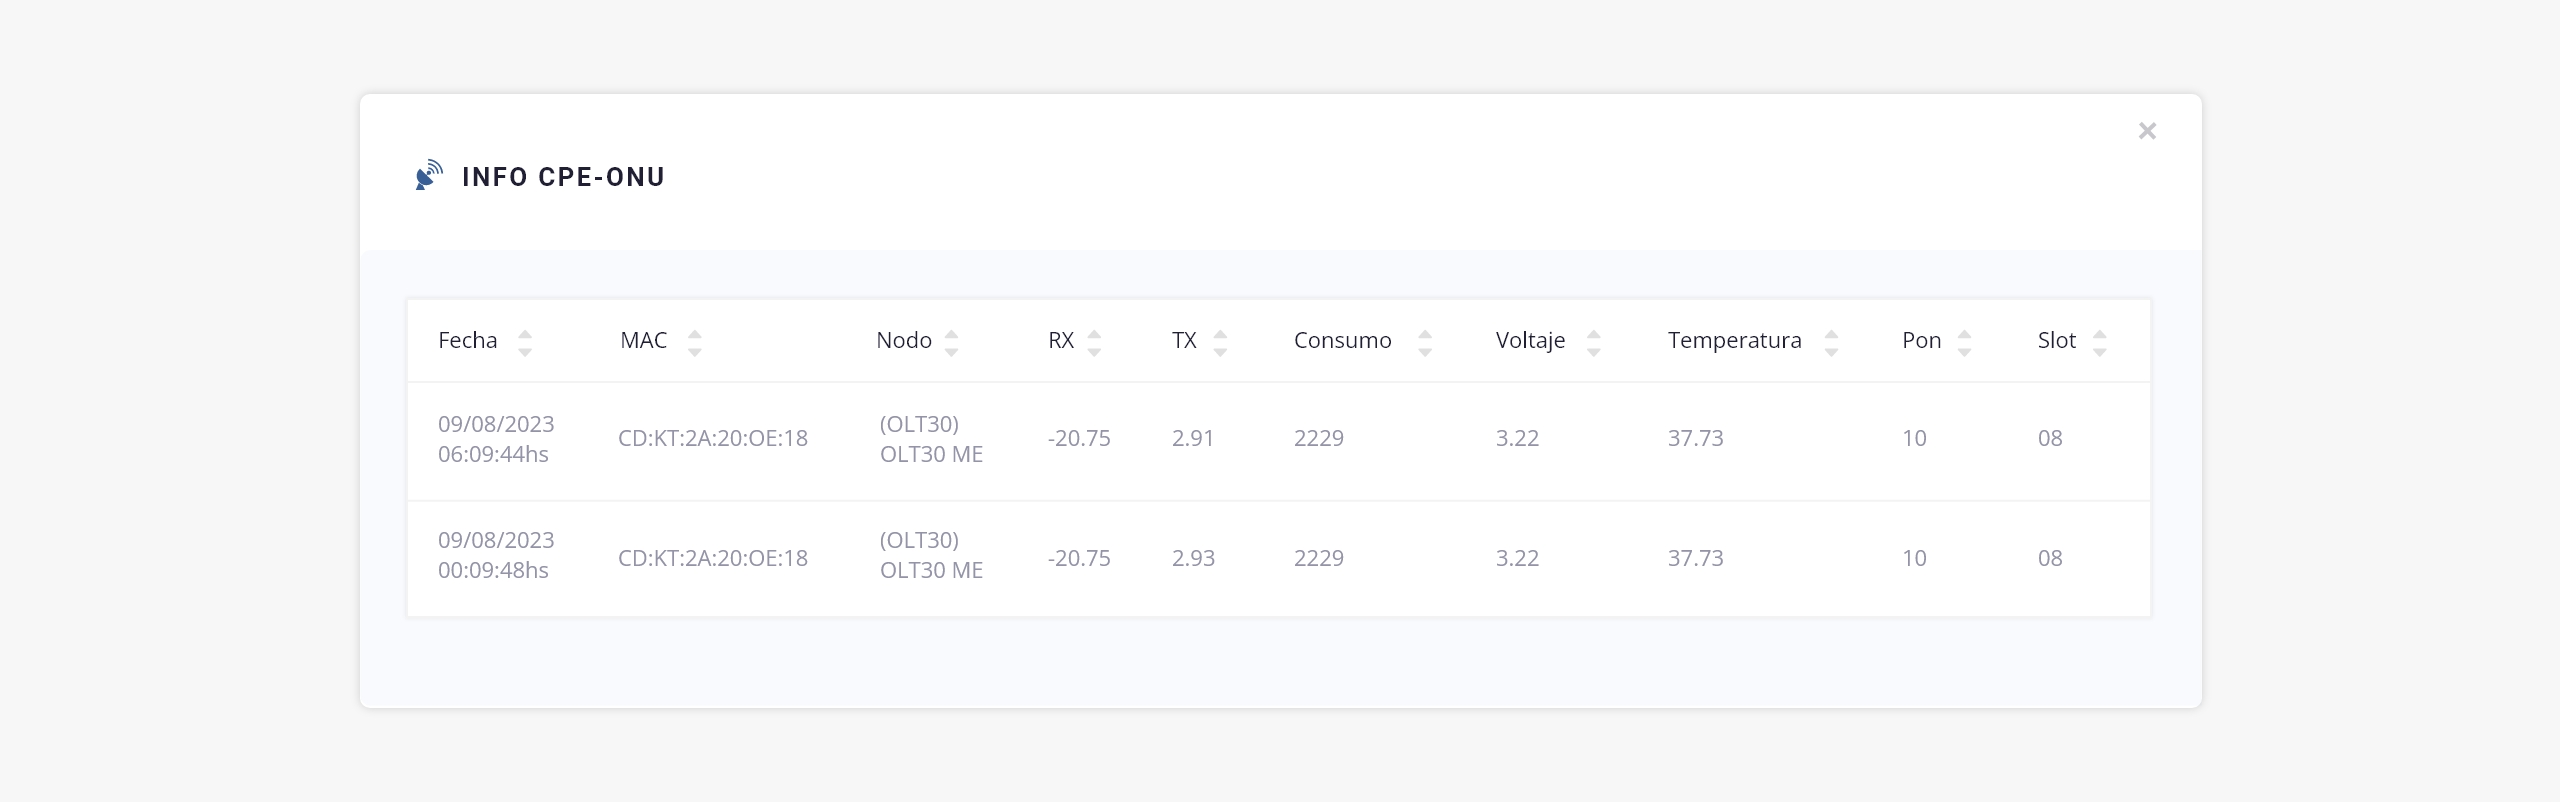The width and height of the screenshot is (2560, 802).
Task: Sort table by MAC column arrows
Action: pyautogui.click(x=694, y=342)
